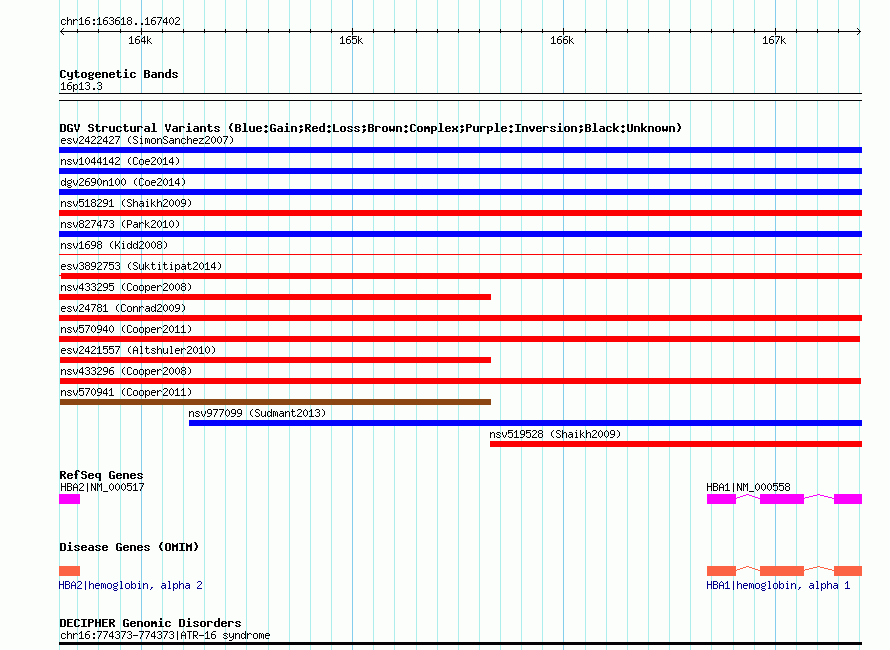Click the thin nsv1698 (Kidd2008) variant line
The height and width of the screenshot is (650, 890).
(x=460, y=254)
